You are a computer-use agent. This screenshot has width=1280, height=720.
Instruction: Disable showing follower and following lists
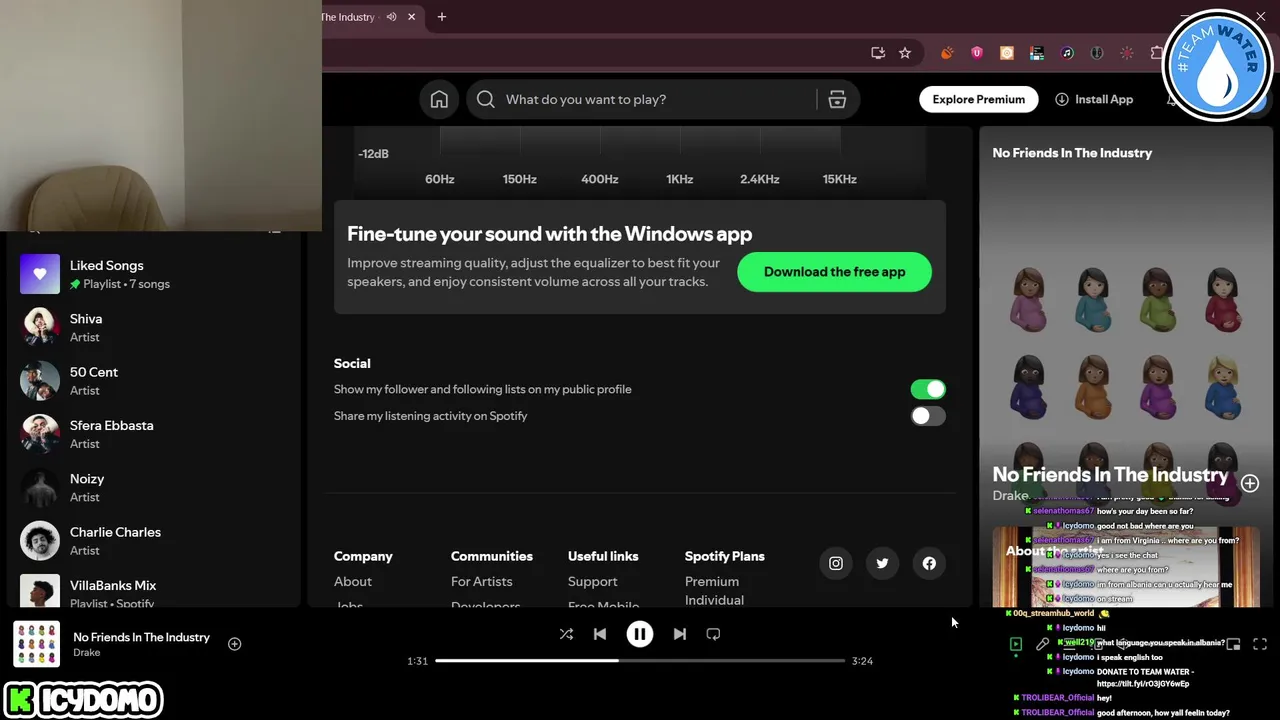click(928, 389)
